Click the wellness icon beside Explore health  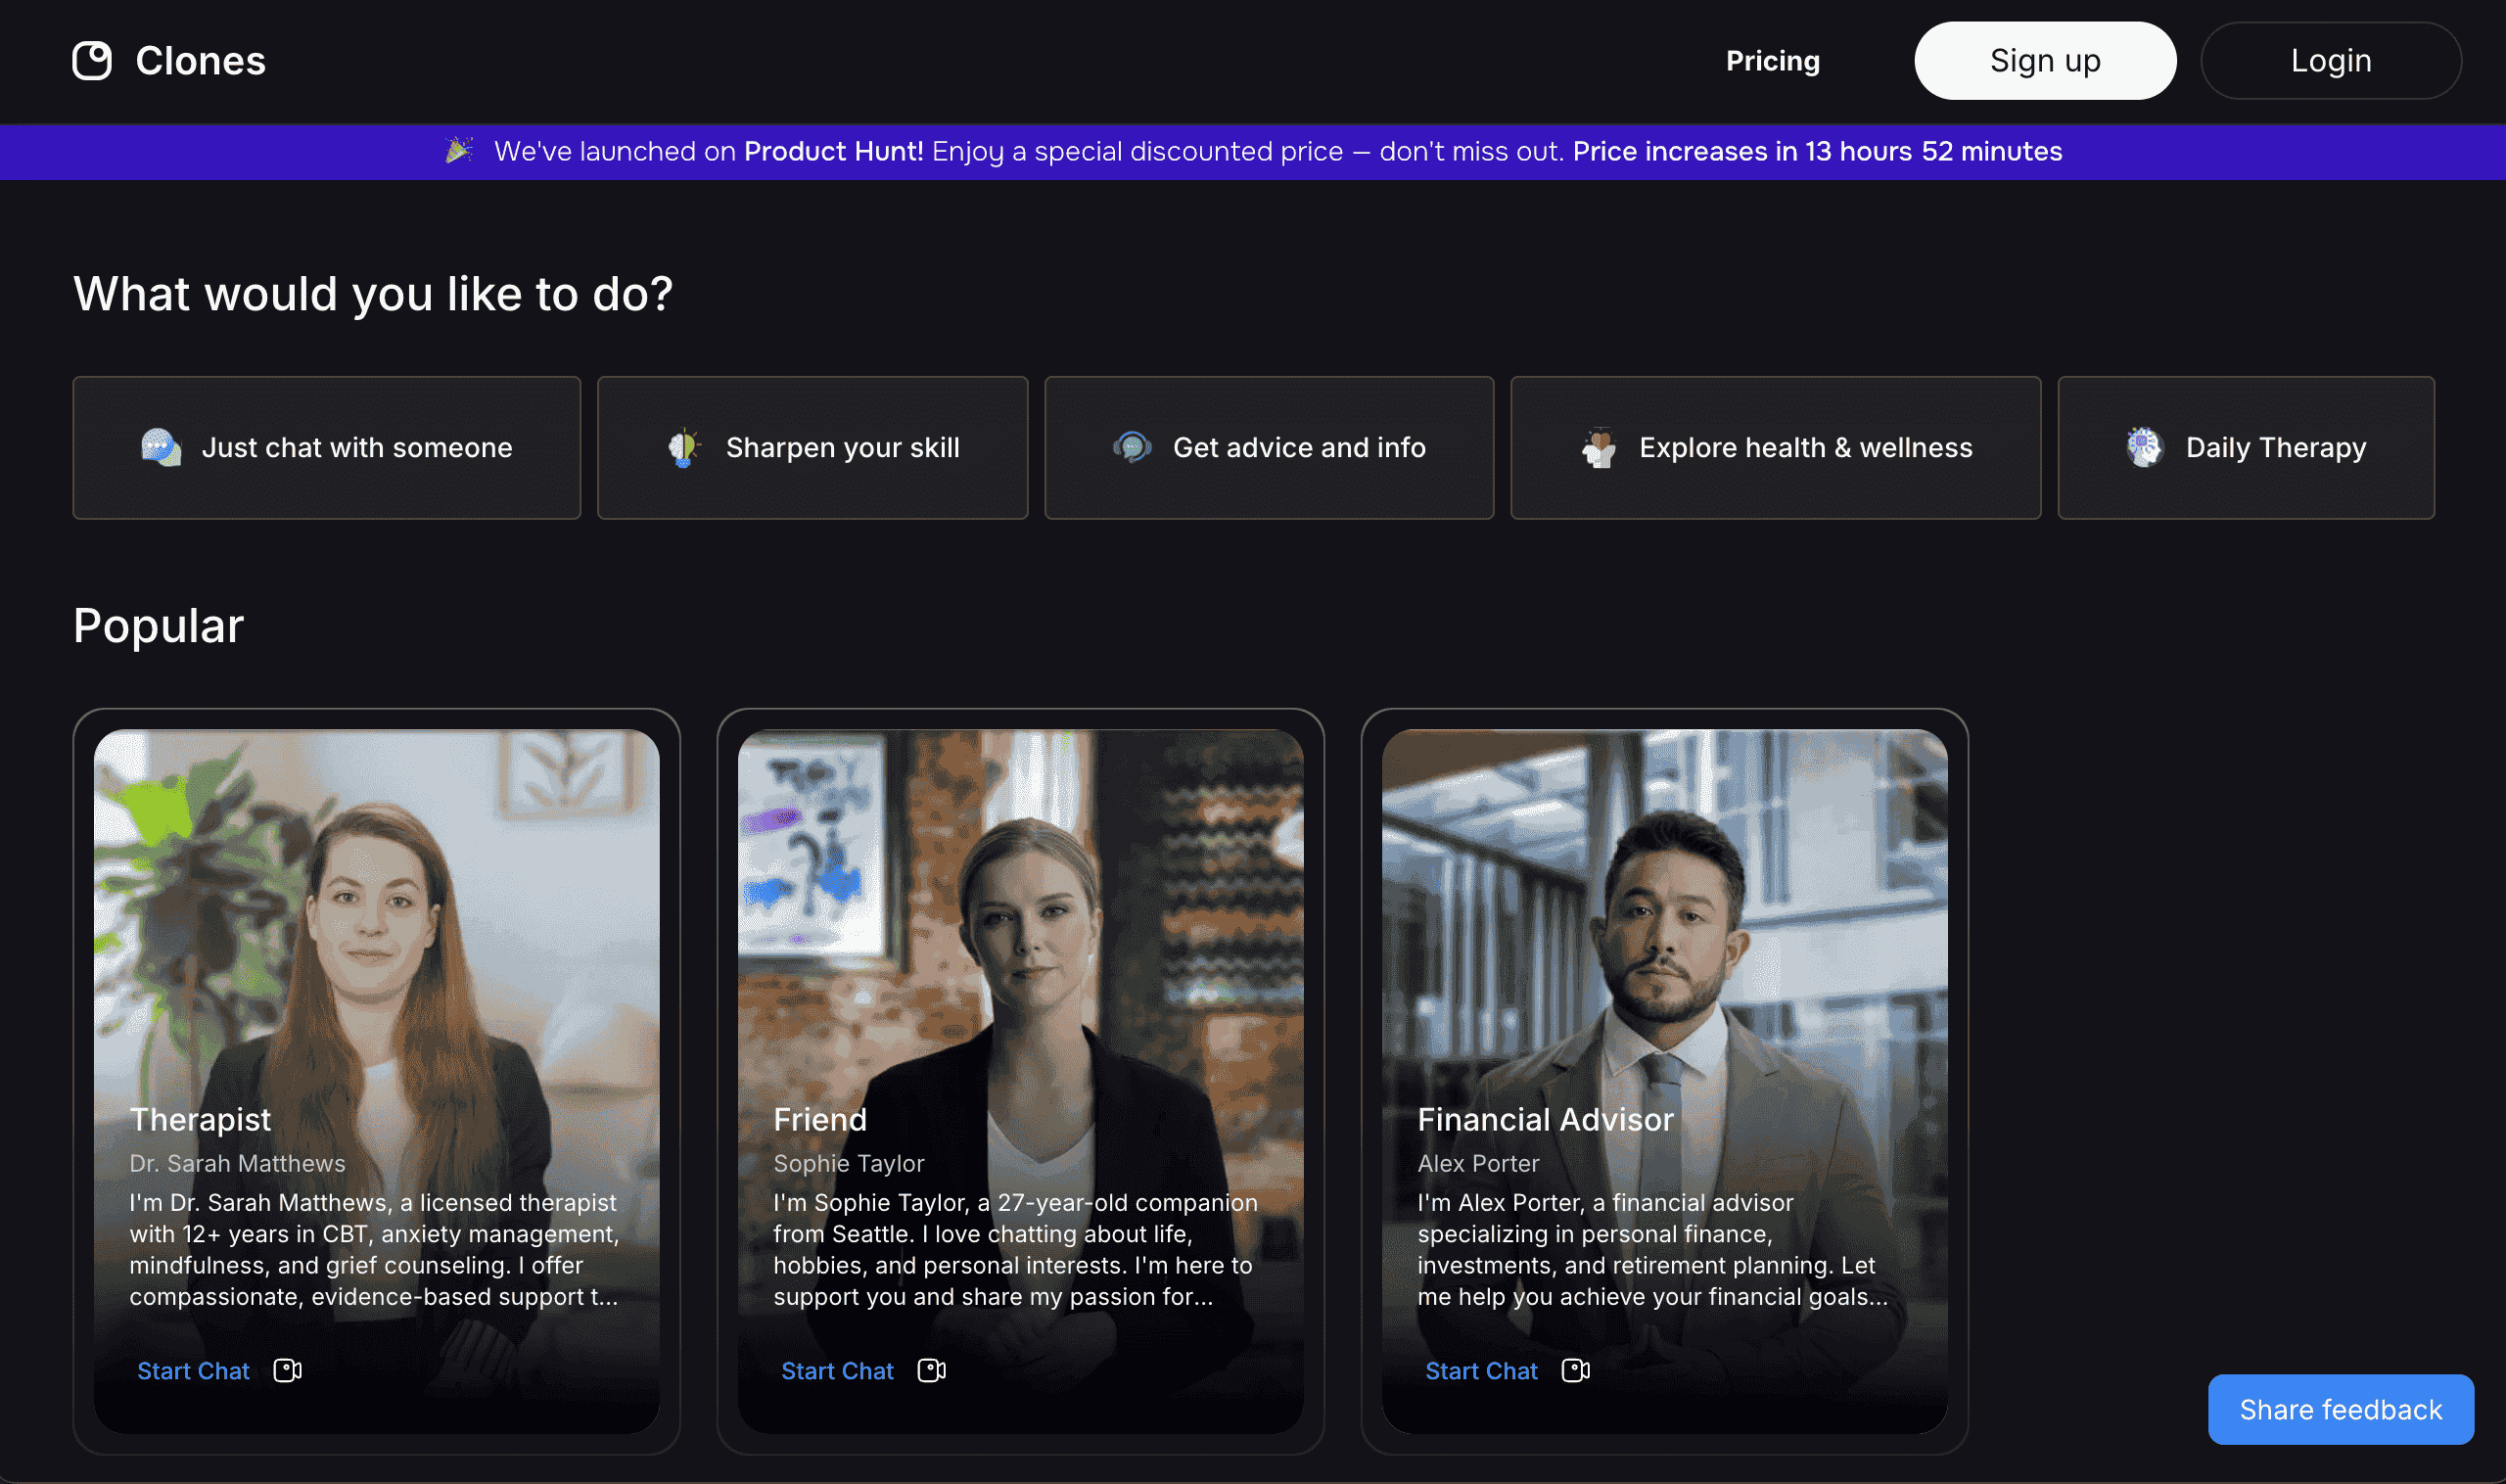click(x=1598, y=447)
